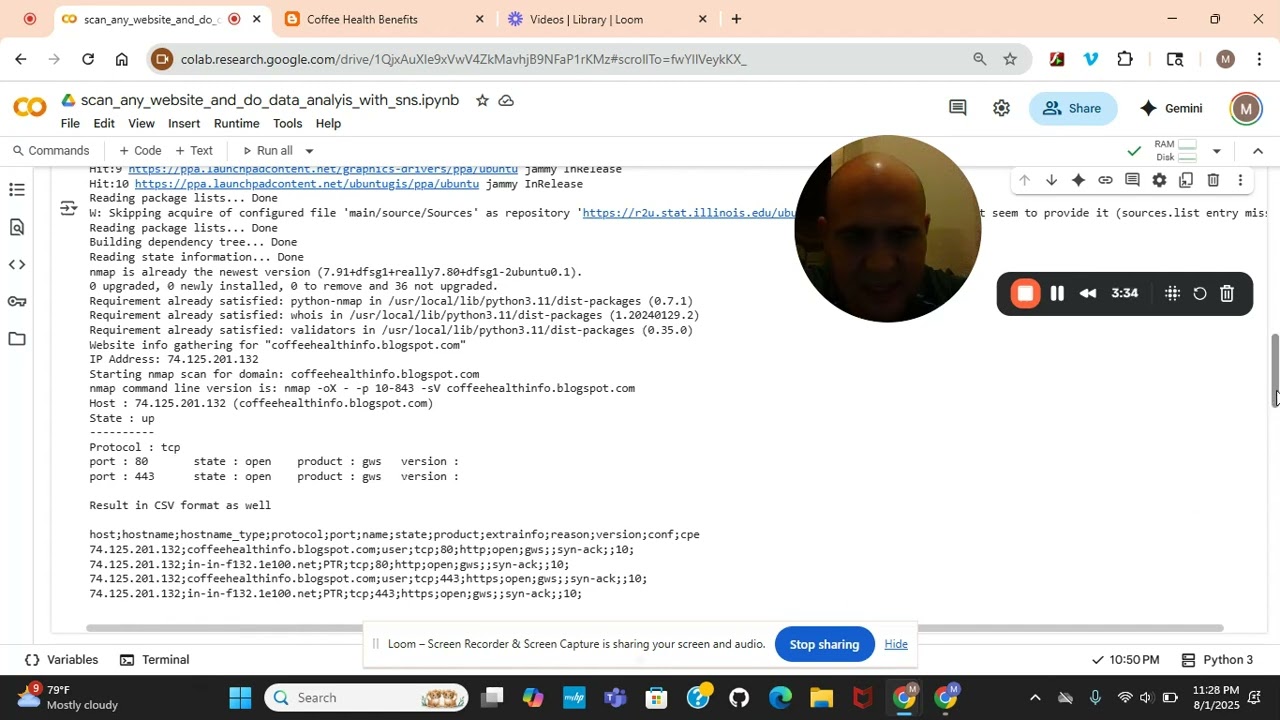Open Terminal panel in status bar
1280x720 pixels.
coord(155,660)
